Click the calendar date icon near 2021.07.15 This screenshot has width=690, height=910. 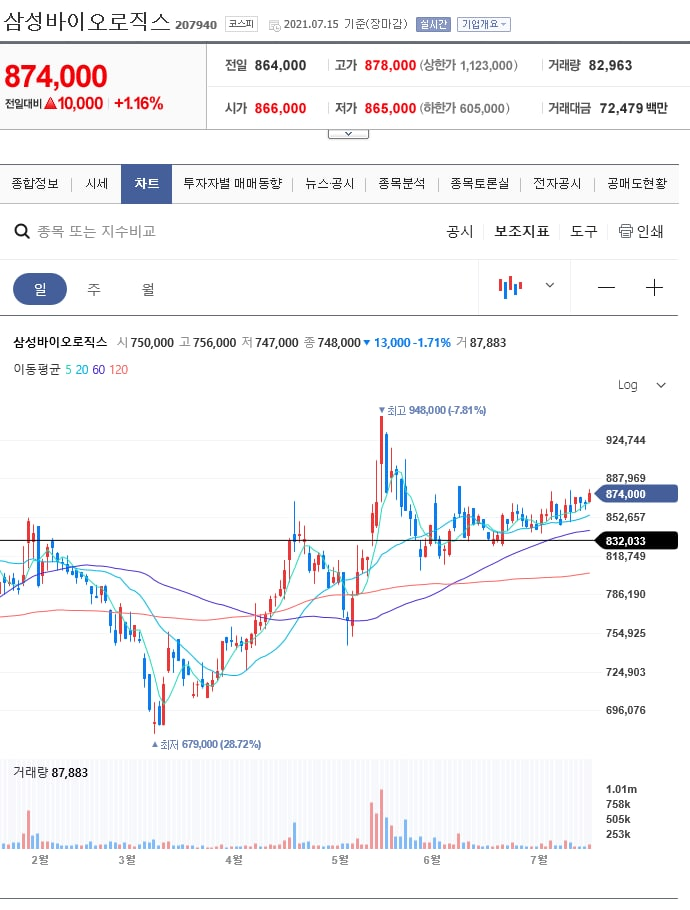pos(274,25)
